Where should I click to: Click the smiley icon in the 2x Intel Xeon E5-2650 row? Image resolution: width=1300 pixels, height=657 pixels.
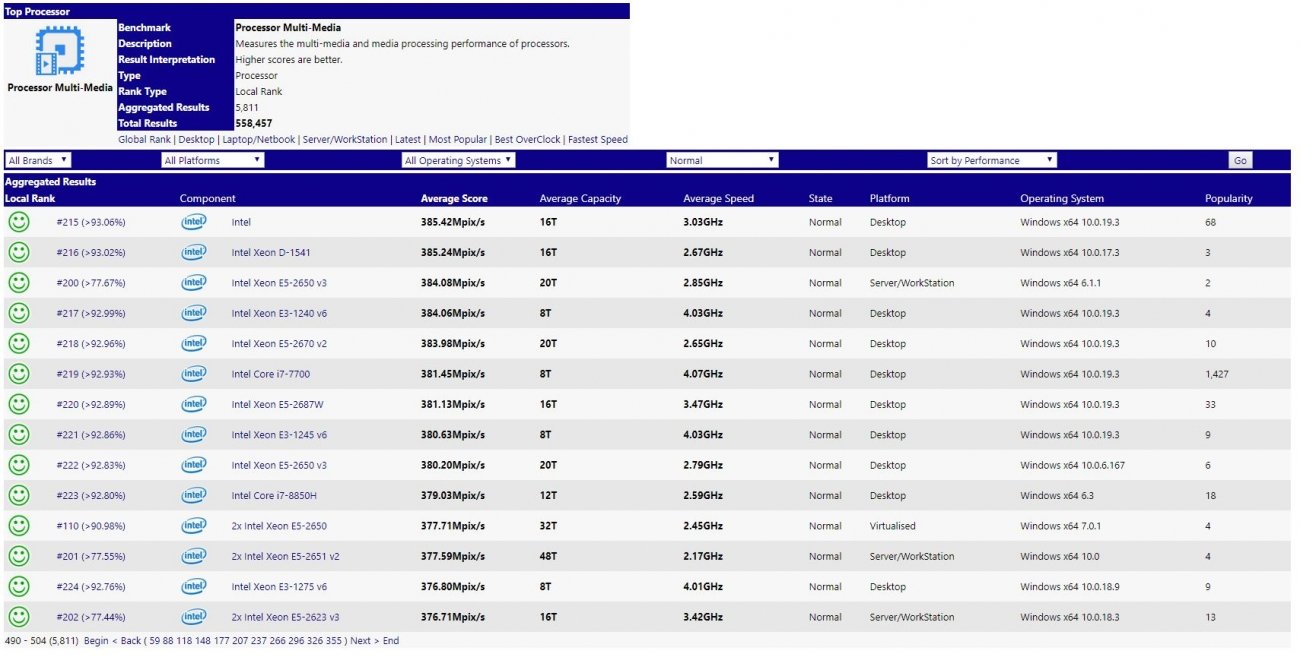tap(18, 526)
